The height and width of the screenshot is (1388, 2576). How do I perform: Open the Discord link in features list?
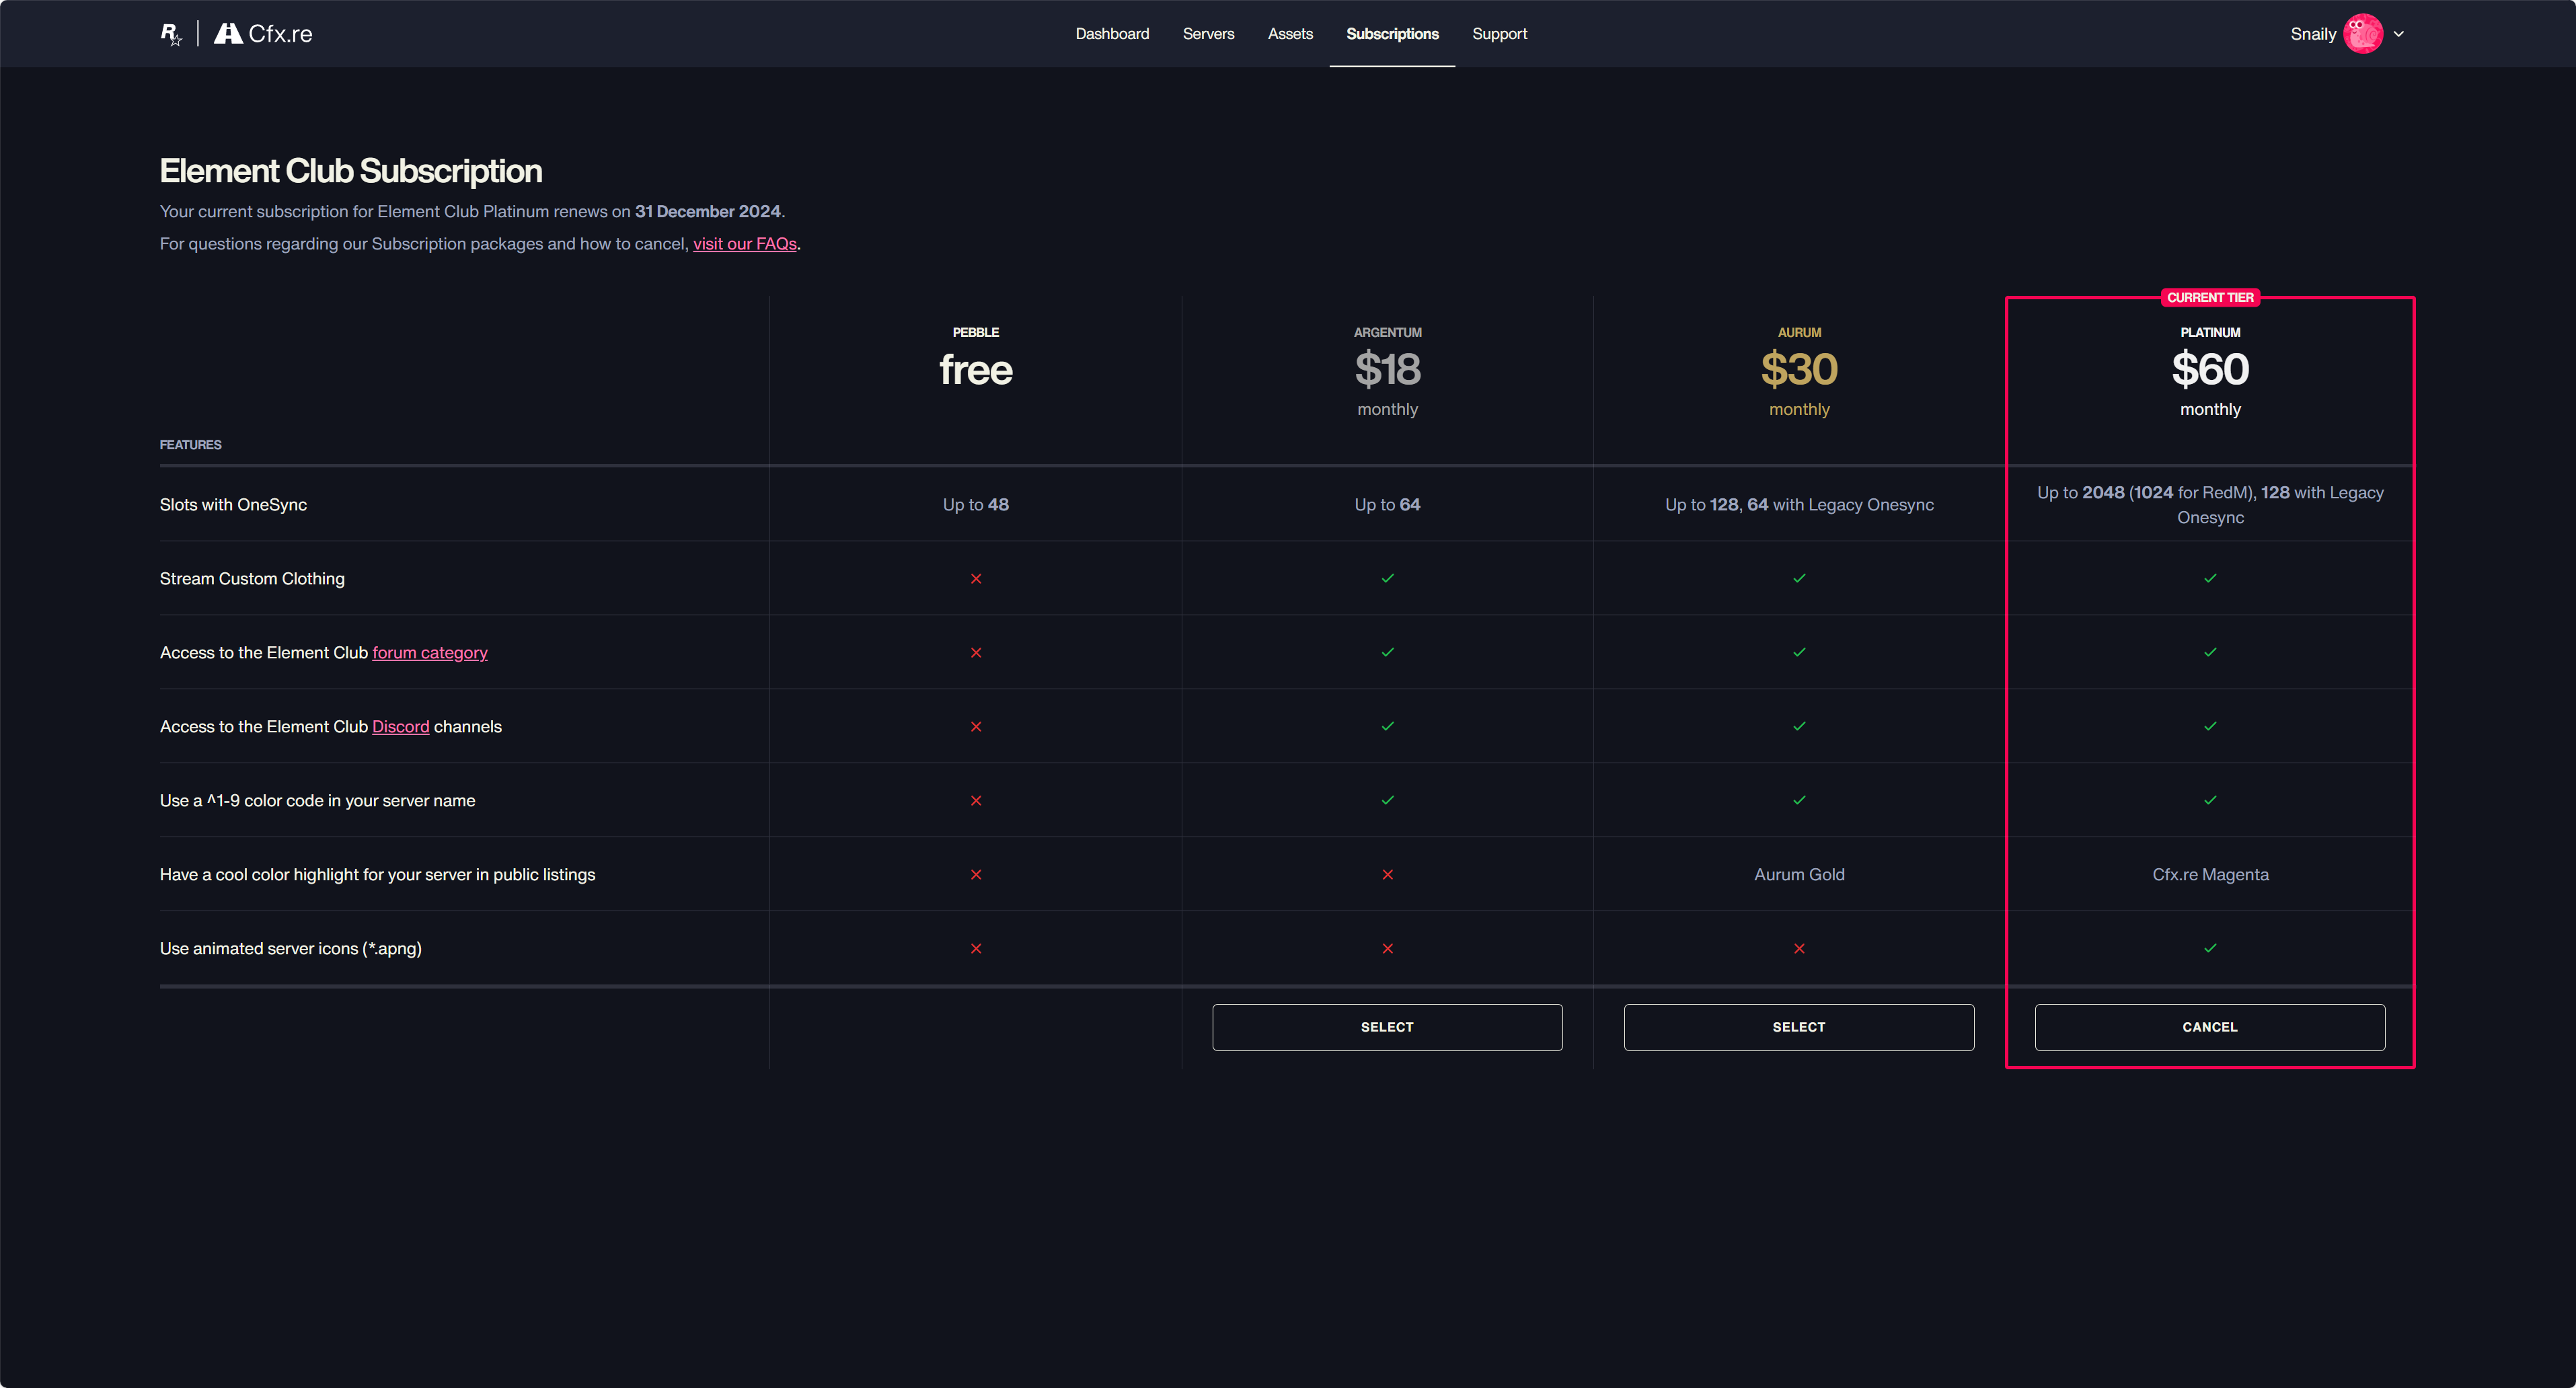coord(400,727)
